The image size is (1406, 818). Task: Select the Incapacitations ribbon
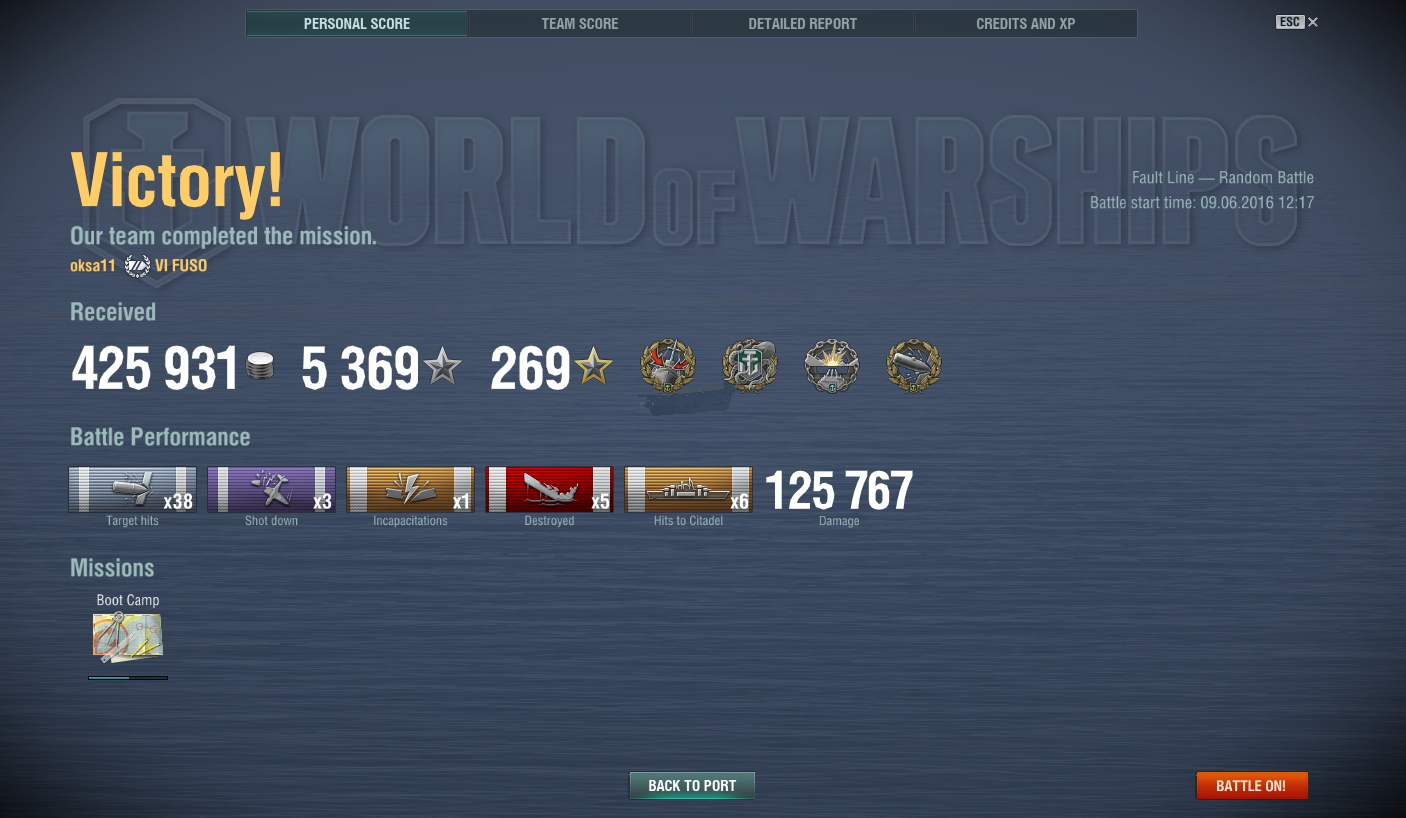pyautogui.click(x=410, y=489)
